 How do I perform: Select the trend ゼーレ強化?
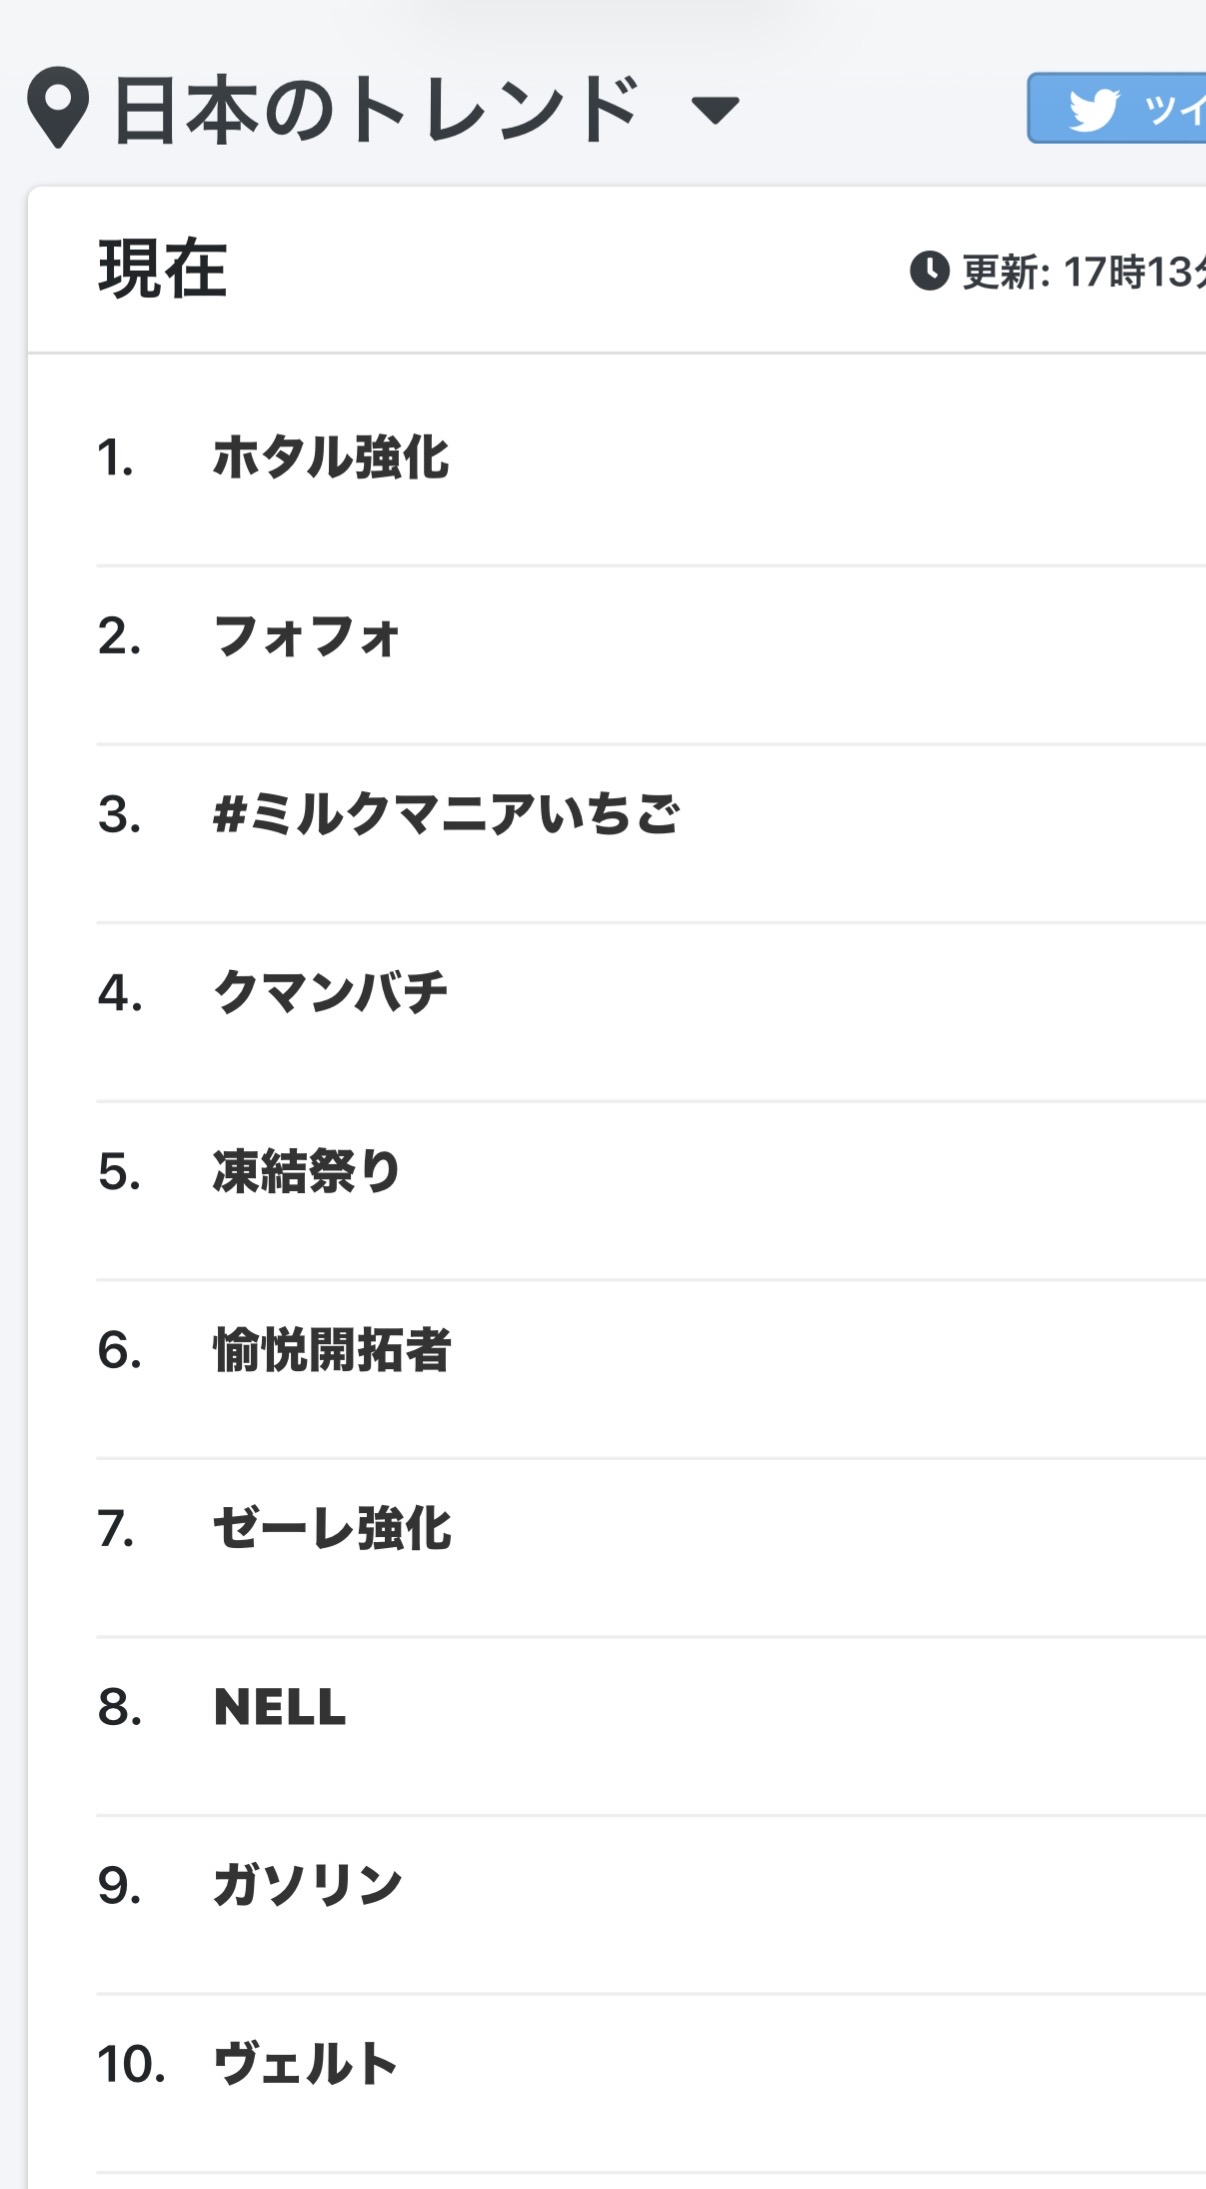(332, 1528)
